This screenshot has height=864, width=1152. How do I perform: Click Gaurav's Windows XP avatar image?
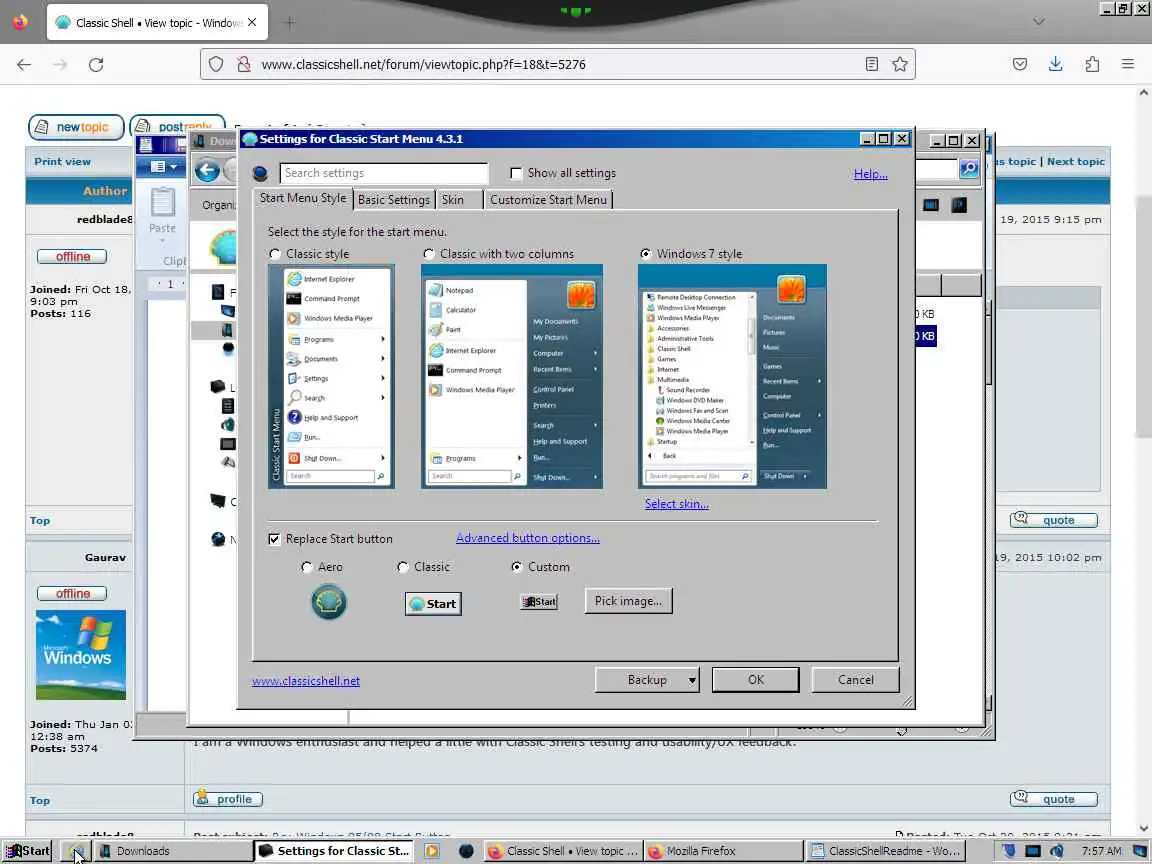click(x=81, y=655)
